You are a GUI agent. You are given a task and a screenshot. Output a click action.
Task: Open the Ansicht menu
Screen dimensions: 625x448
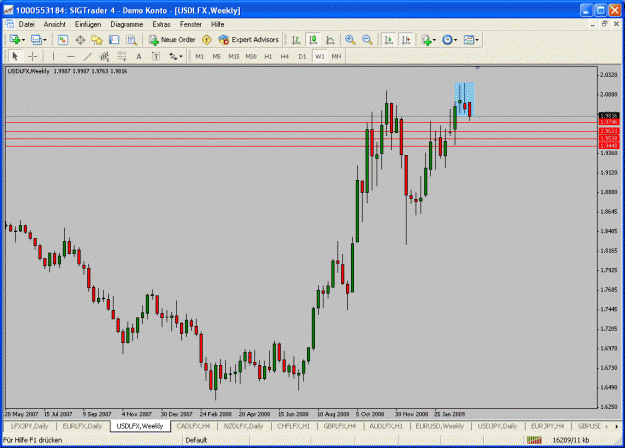(x=55, y=24)
